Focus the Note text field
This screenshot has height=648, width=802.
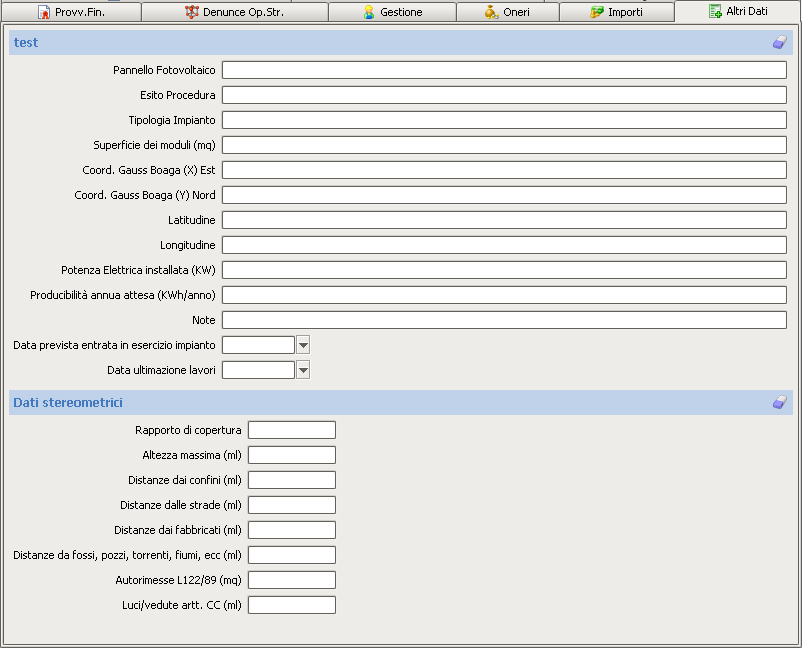coord(504,320)
